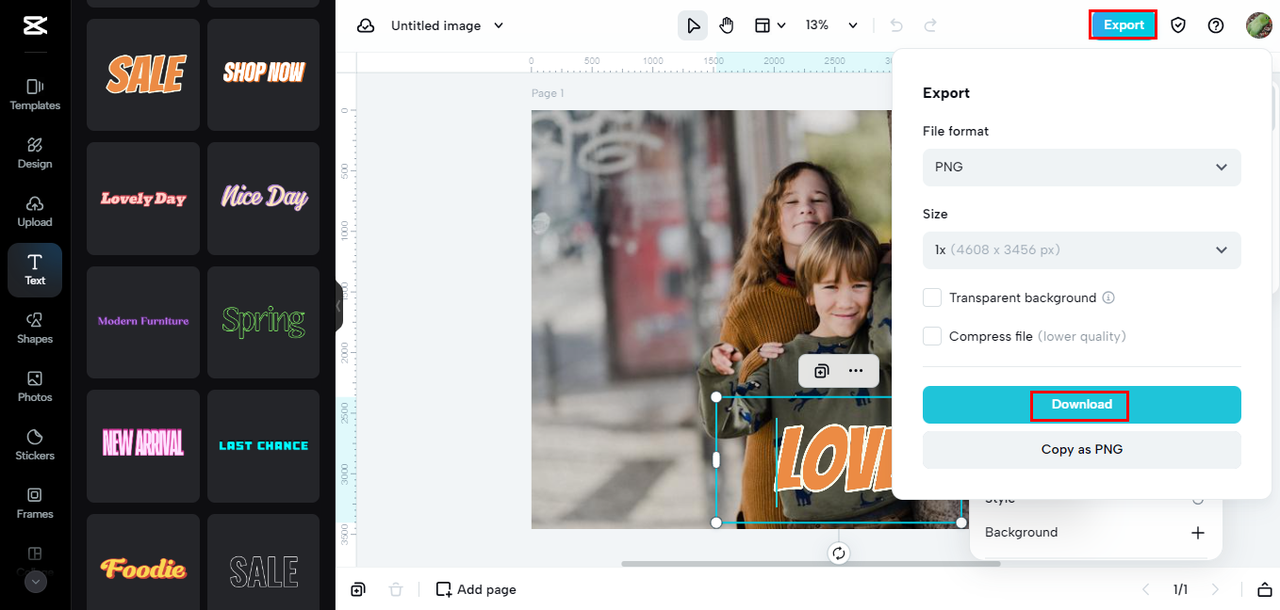Expand the Size 1x dropdown
This screenshot has width=1280, height=610.
[1081, 250]
